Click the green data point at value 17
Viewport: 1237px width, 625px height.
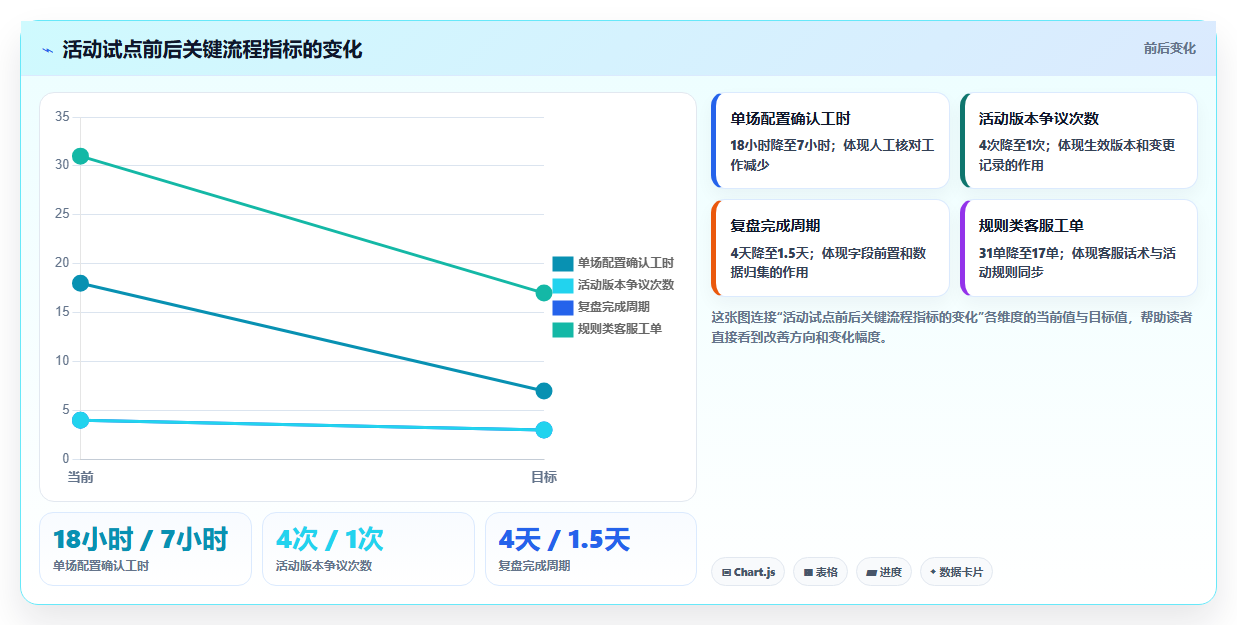[544, 293]
